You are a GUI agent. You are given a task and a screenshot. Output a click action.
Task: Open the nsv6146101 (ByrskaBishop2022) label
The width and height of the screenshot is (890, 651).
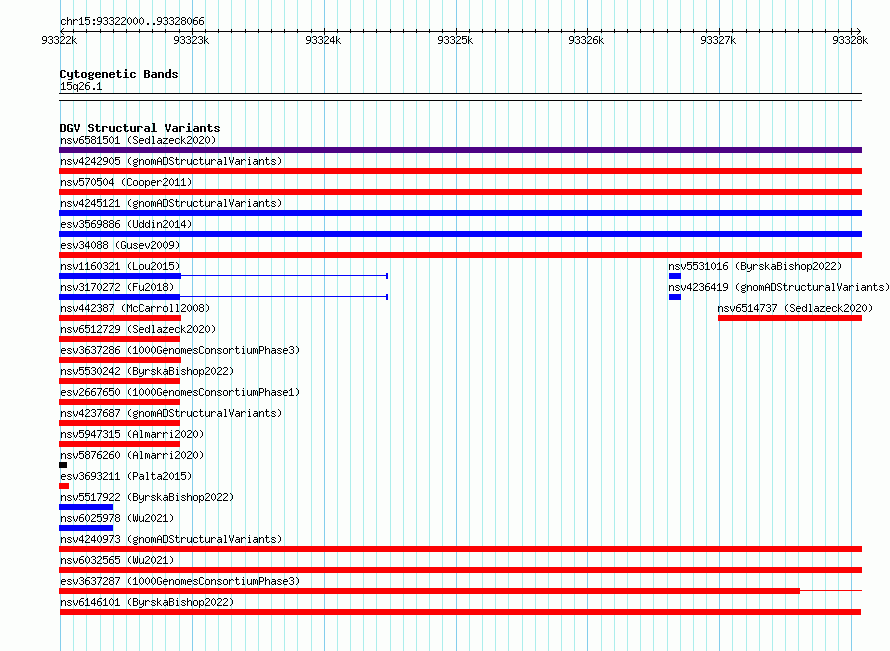[147, 602]
